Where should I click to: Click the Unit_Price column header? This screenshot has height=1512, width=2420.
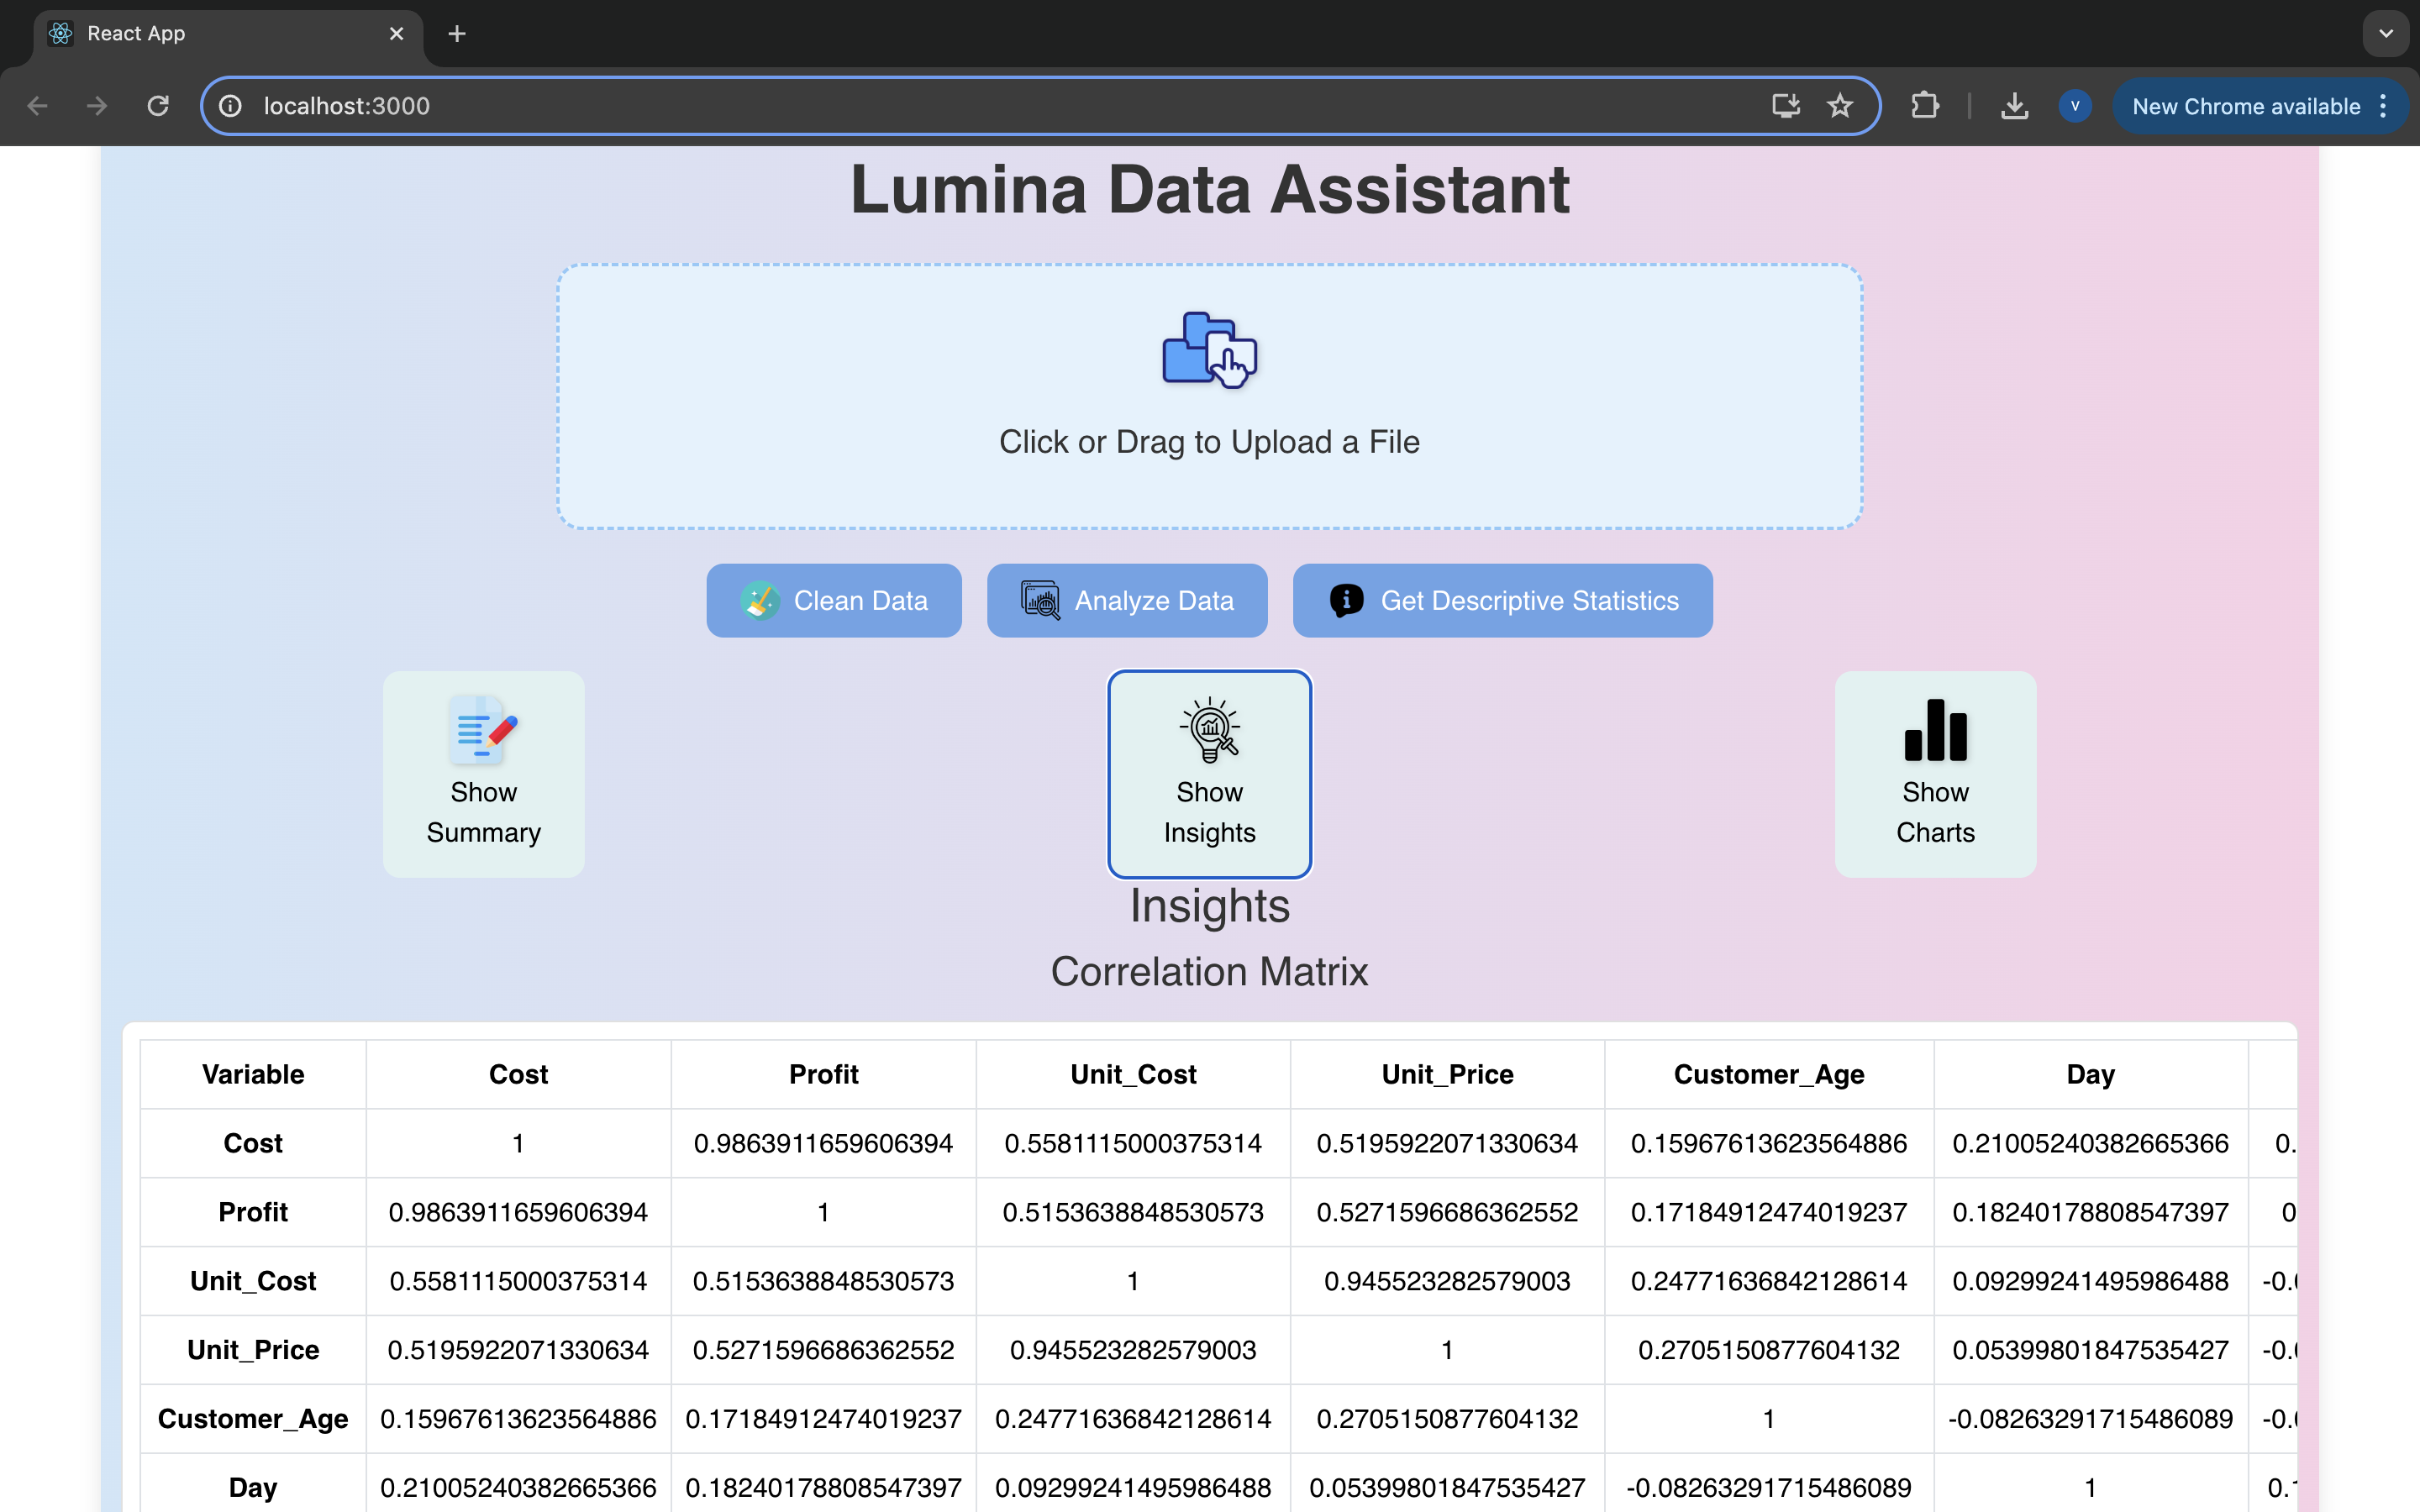(x=1446, y=1074)
